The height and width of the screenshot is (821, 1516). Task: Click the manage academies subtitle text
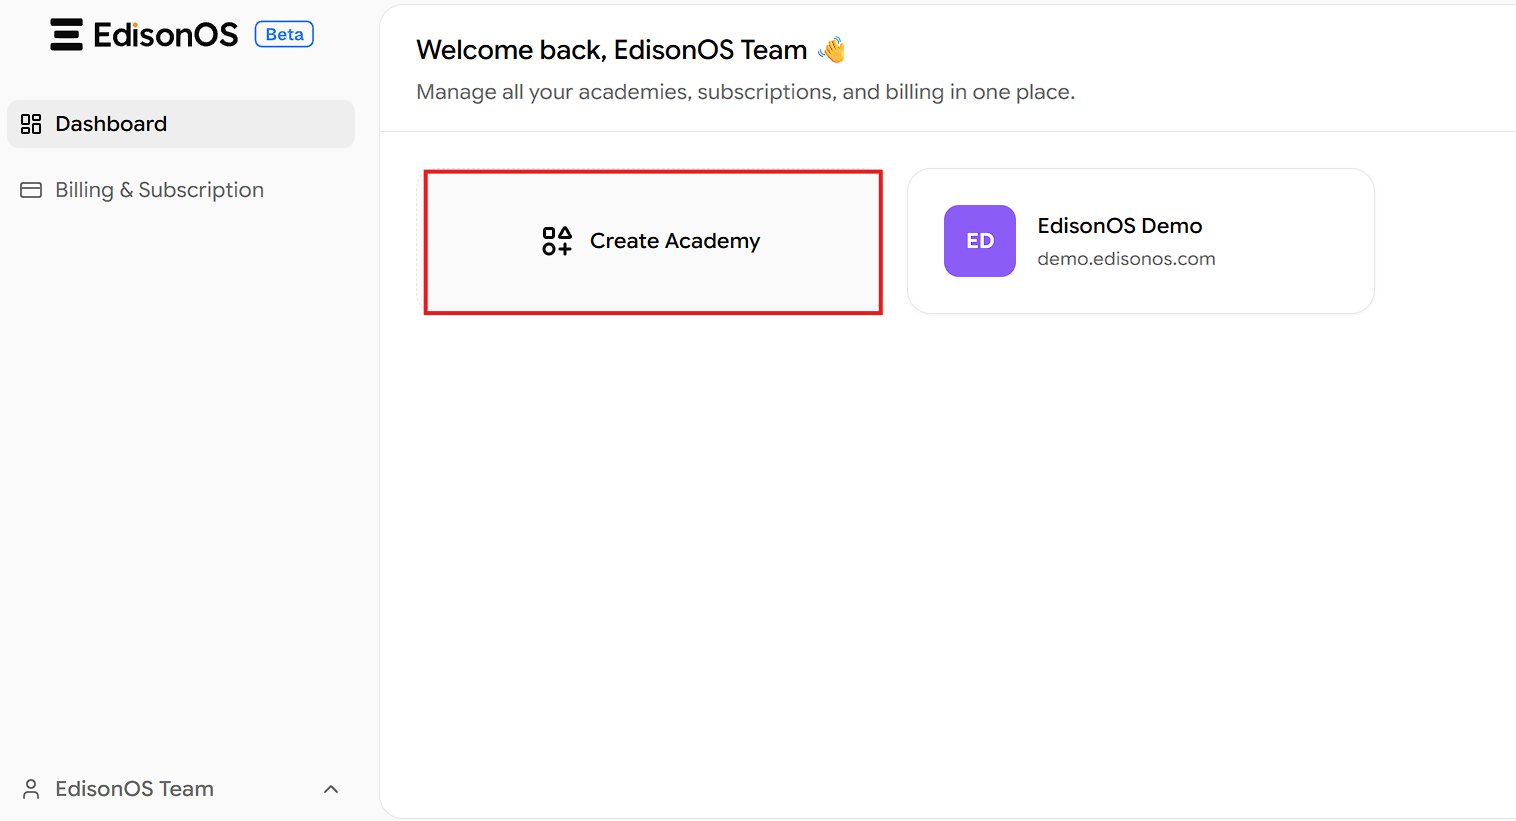pyautogui.click(x=746, y=92)
